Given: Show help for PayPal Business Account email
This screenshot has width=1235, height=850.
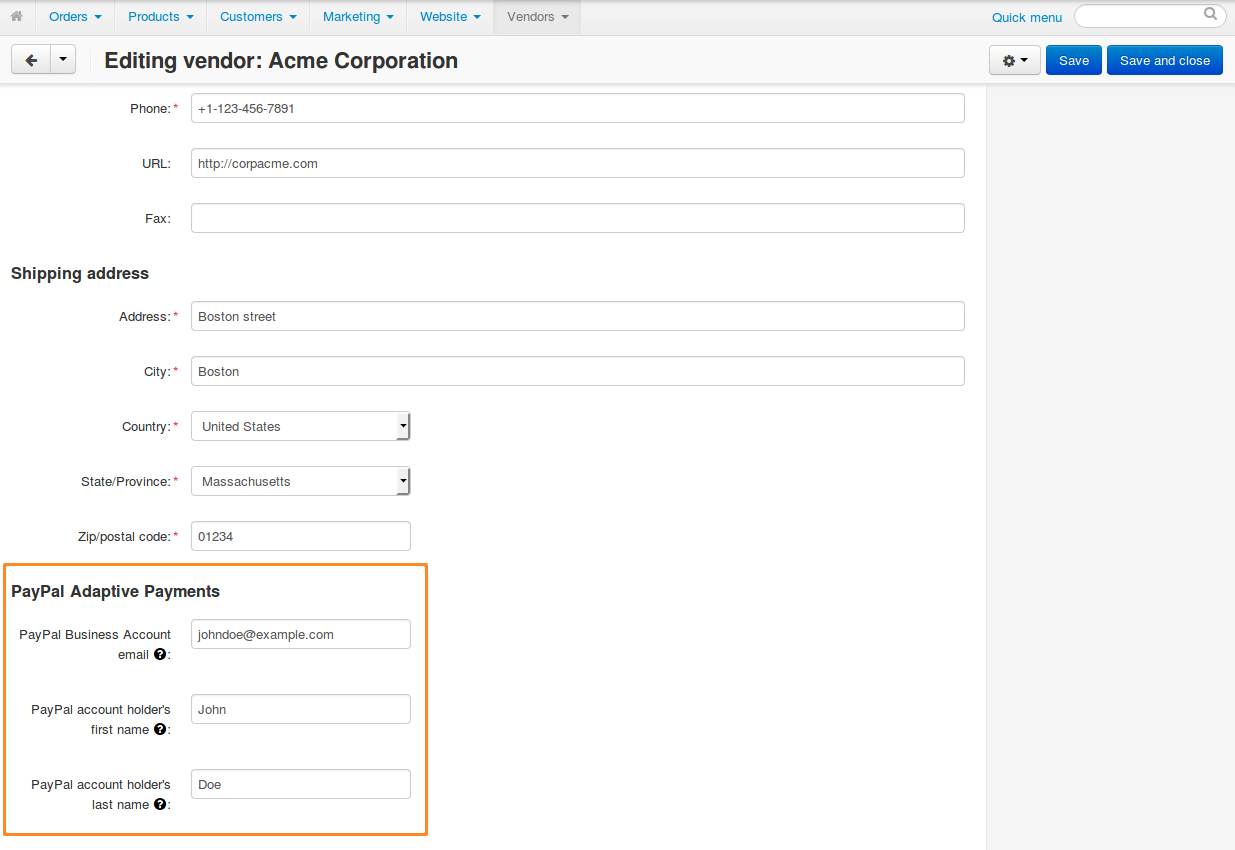Looking at the screenshot, I should 160,655.
